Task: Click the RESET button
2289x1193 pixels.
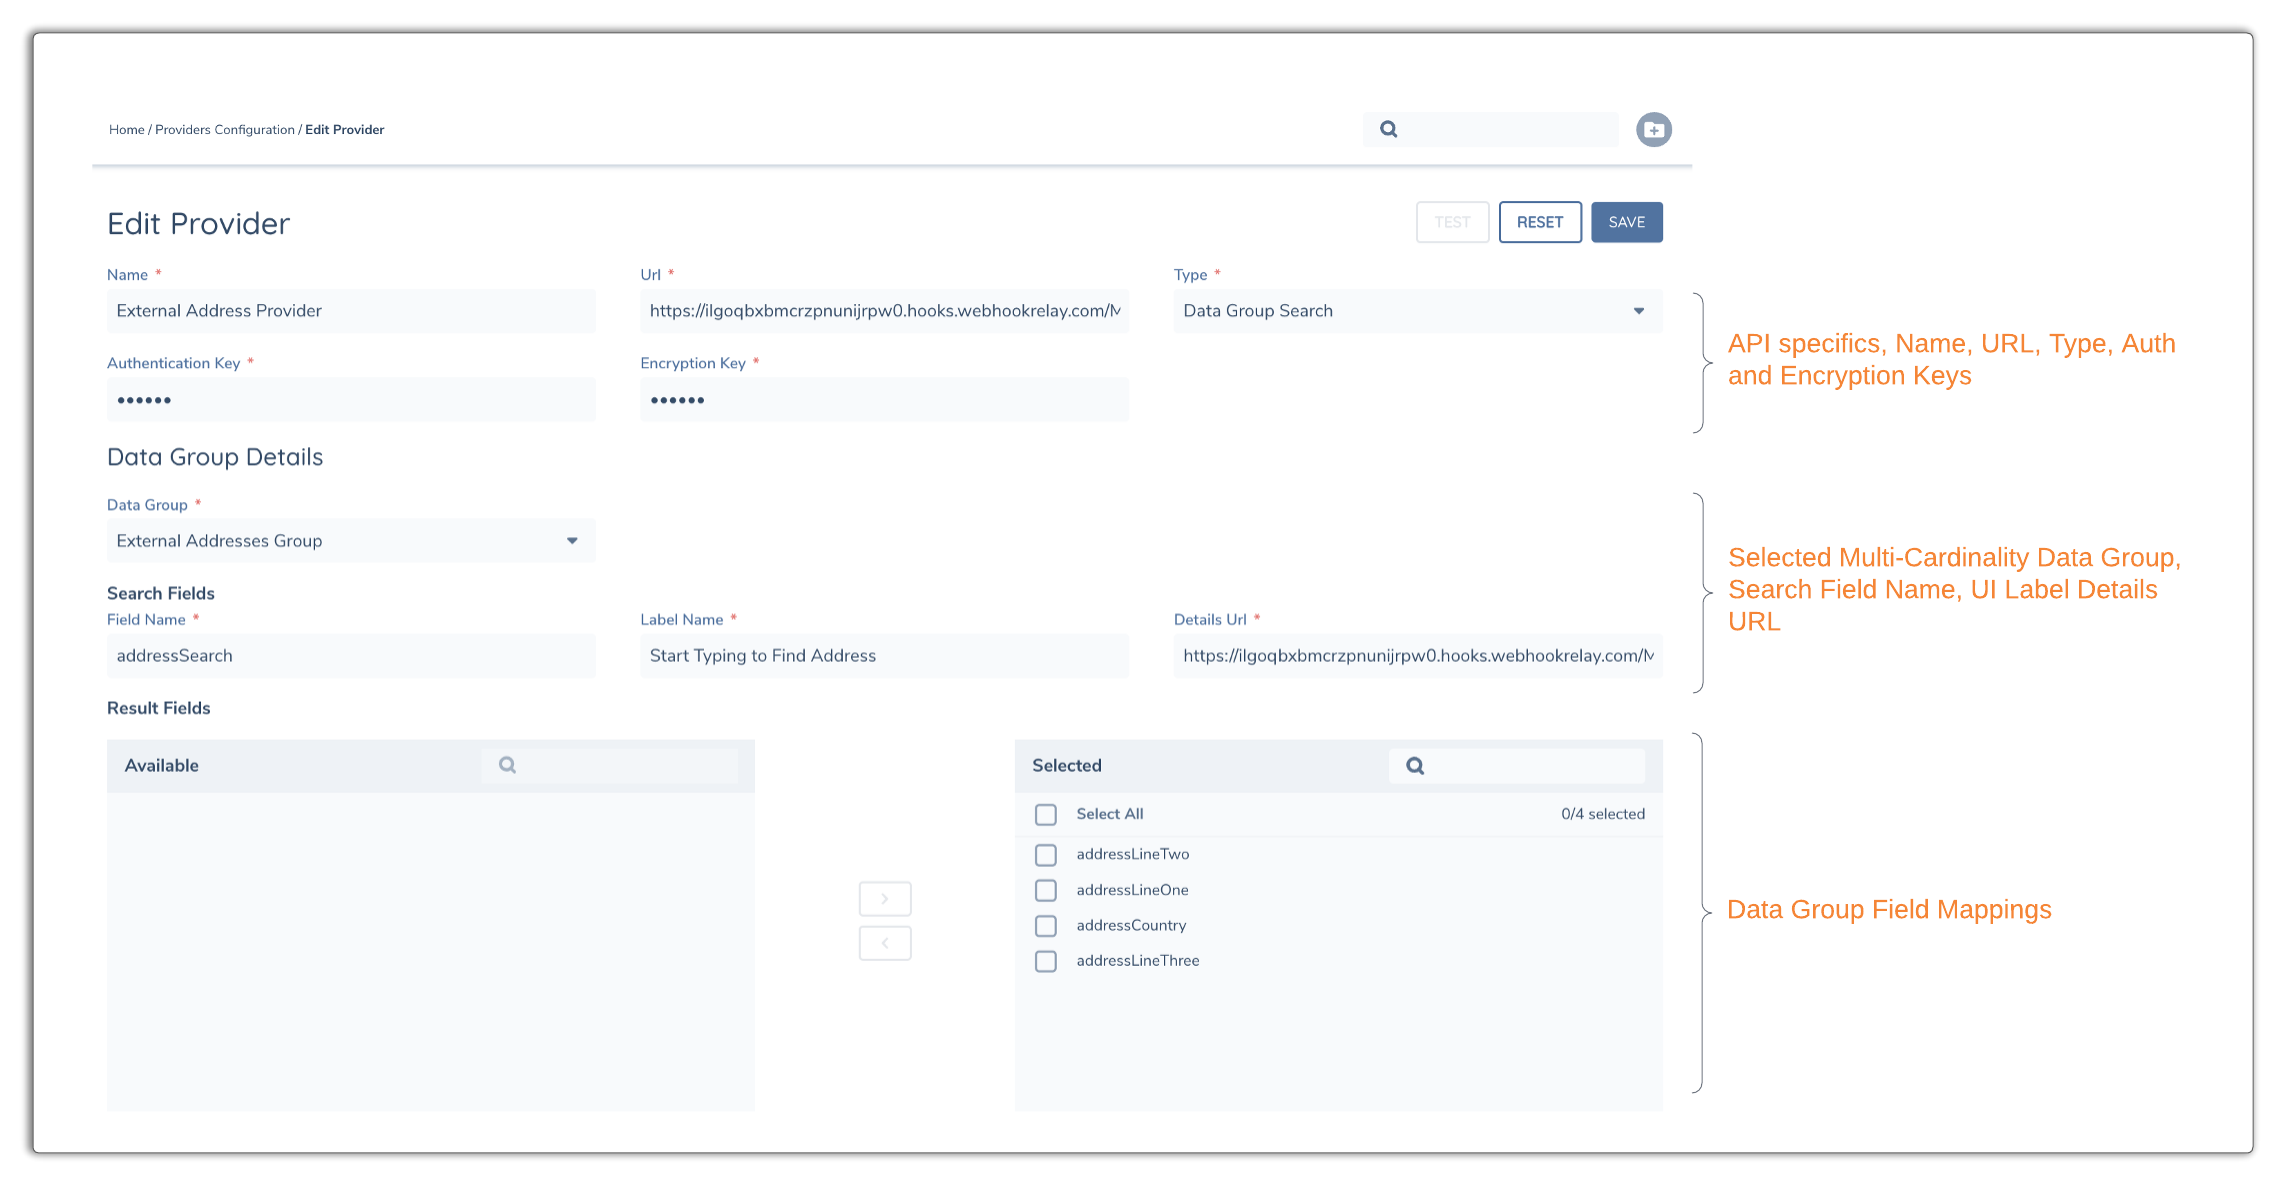Action: click(x=1539, y=222)
